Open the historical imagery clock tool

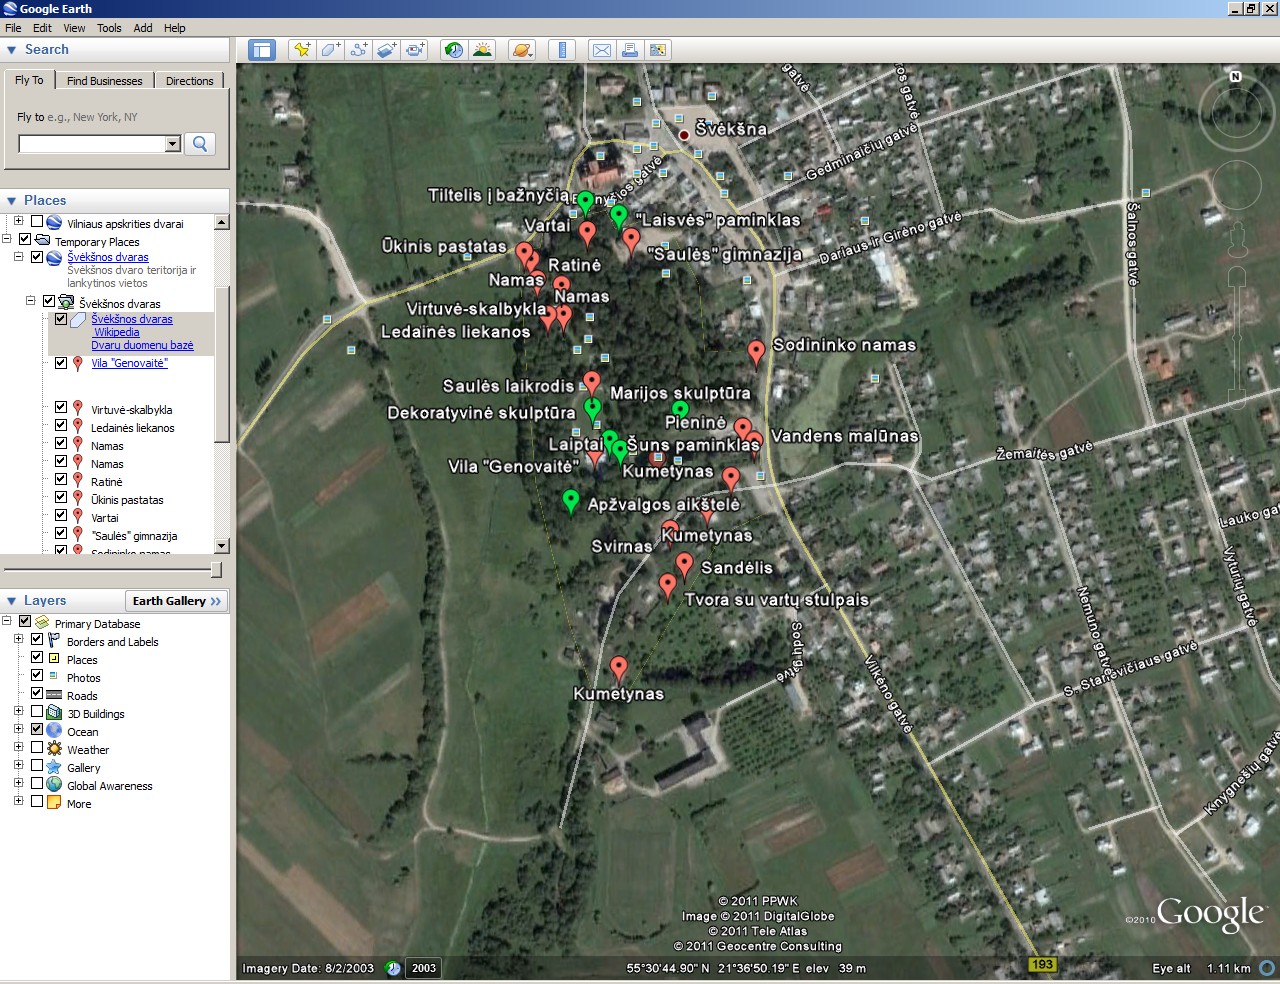454,50
